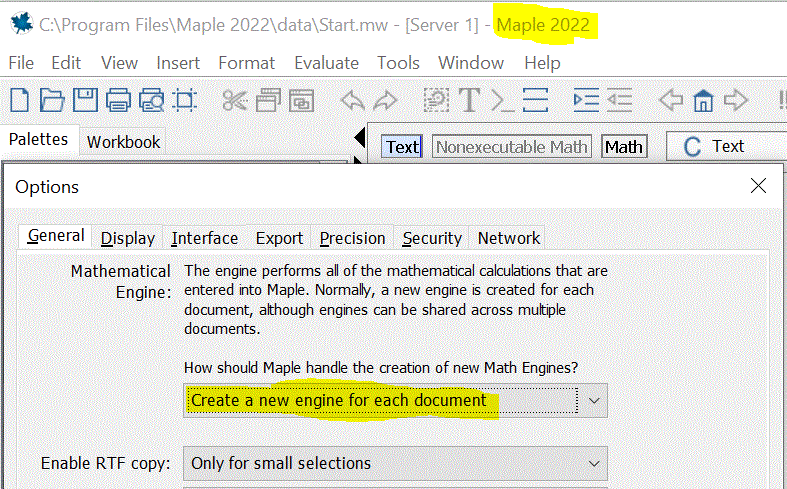Switch to the Export options tab
Screen dimensions: 787x489
tap(279, 238)
